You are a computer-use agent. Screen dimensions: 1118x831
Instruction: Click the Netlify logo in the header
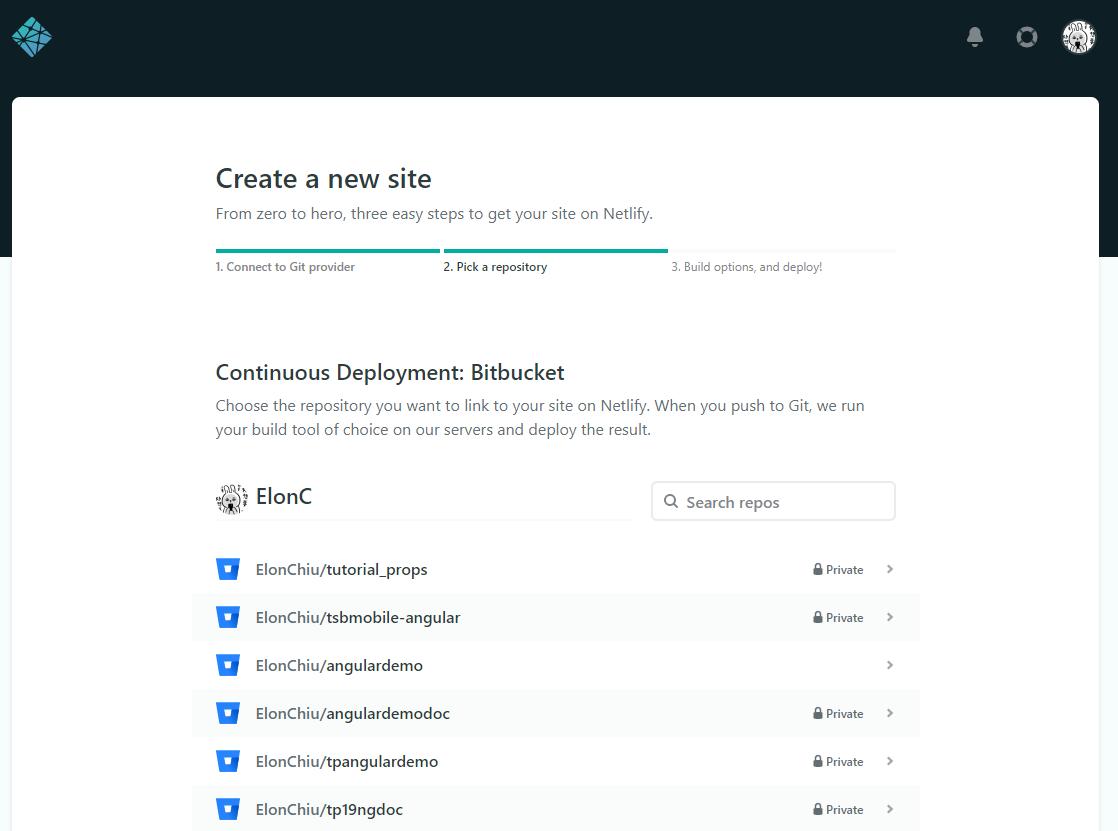point(32,37)
